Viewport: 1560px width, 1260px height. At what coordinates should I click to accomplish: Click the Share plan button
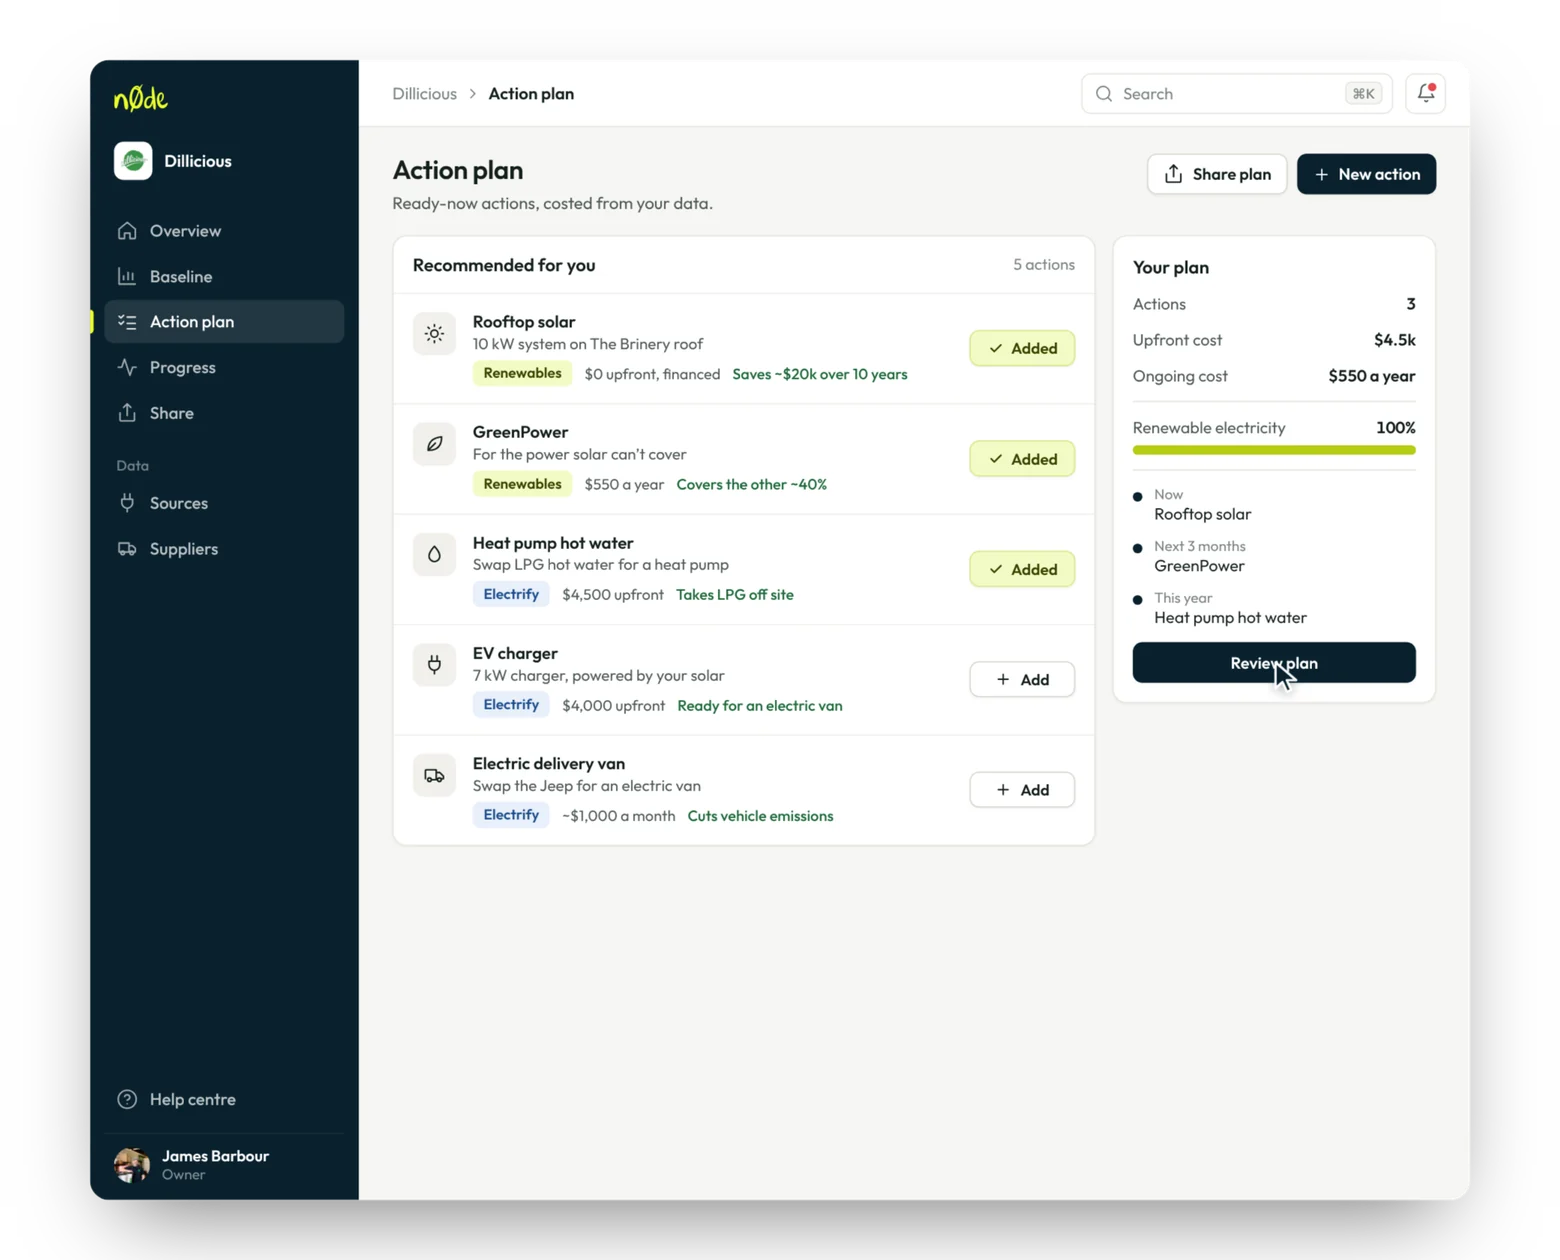click(x=1217, y=174)
